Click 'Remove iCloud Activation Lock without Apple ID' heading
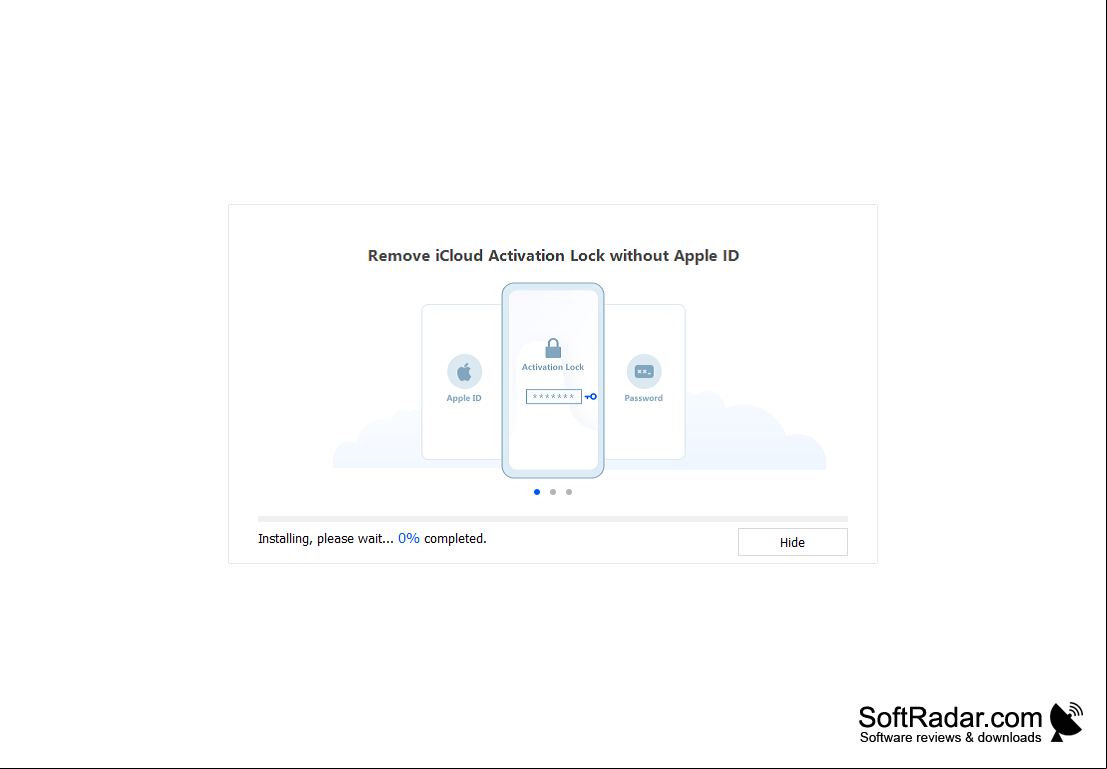 (x=553, y=256)
